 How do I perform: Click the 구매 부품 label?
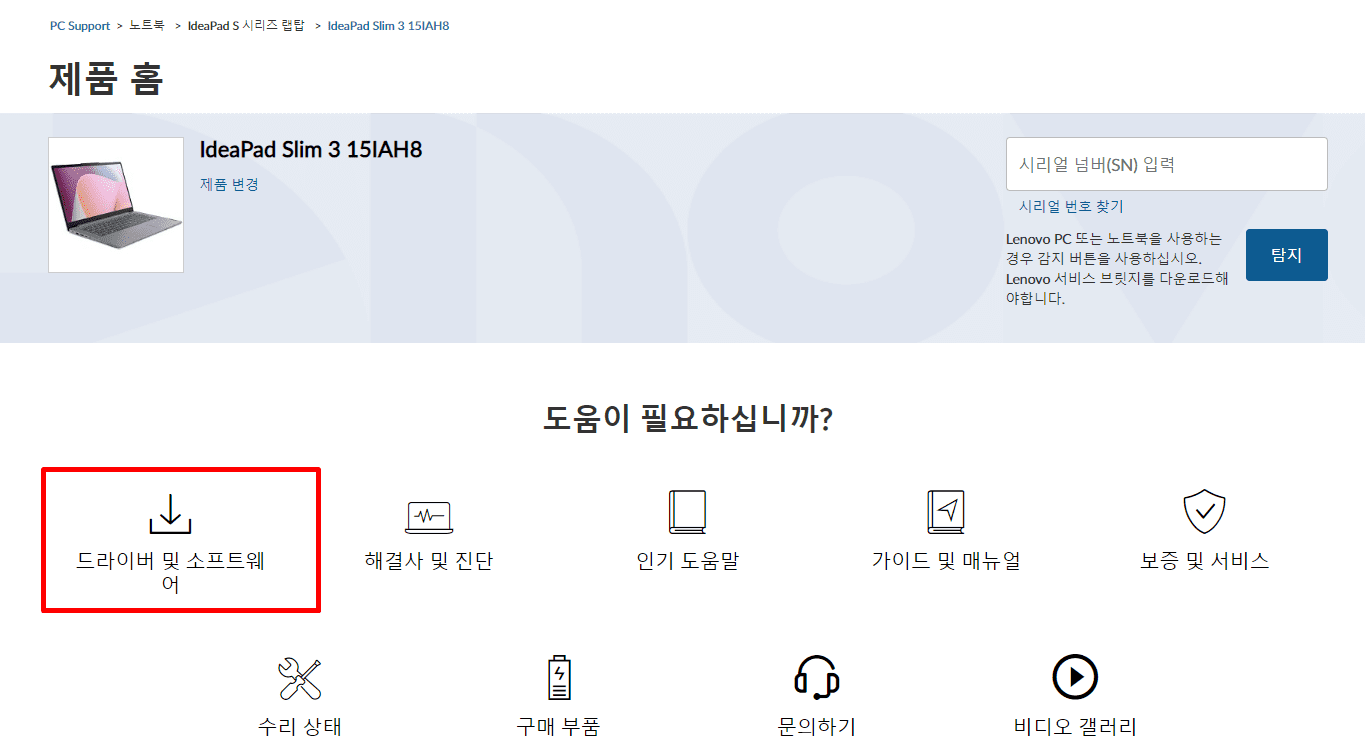pyautogui.click(x=558, y=727)
